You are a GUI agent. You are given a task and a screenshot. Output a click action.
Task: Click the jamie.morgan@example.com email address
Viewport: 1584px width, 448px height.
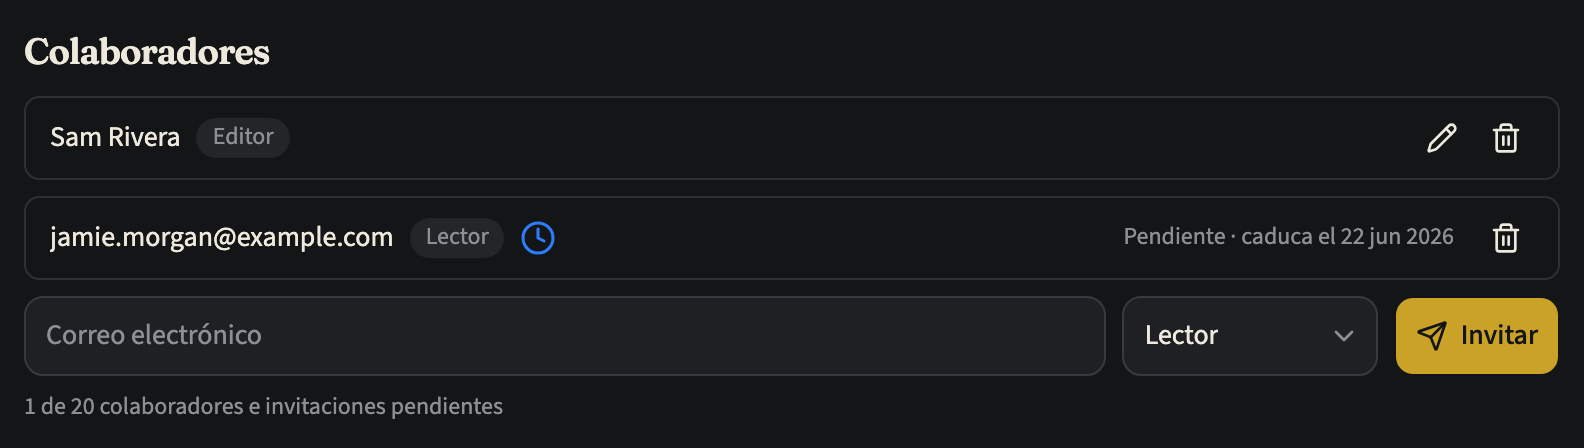point(222,238)
